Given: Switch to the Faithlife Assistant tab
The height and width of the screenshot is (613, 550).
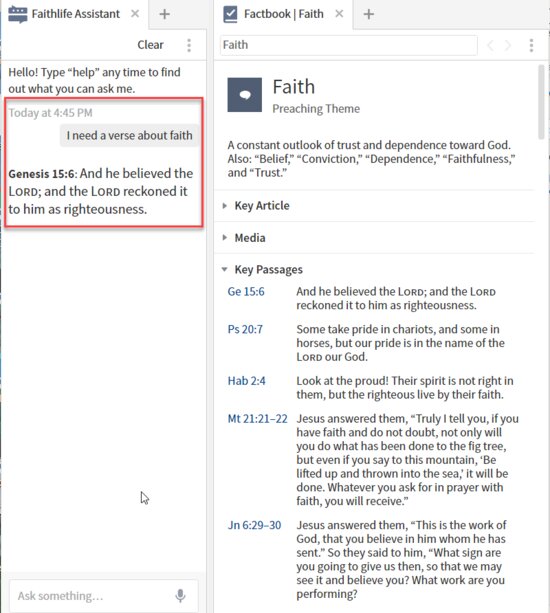Looking at the screenshot, I should (74, 14).
